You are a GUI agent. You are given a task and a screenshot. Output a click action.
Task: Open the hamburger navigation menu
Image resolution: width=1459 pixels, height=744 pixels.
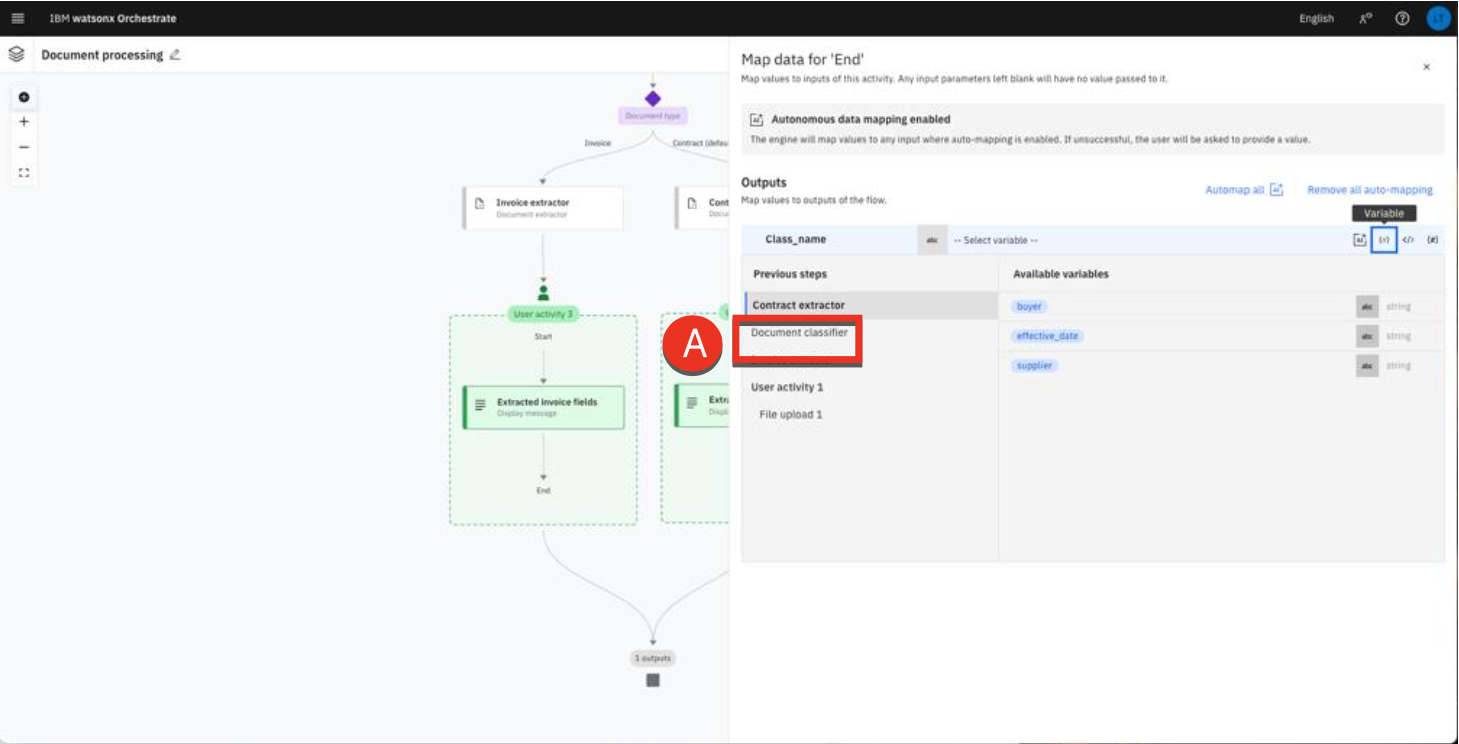tap(18, 18)
